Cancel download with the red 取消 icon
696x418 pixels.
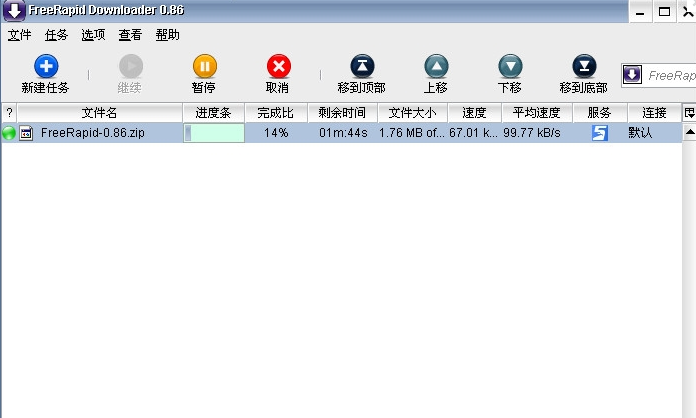point(279,67)
